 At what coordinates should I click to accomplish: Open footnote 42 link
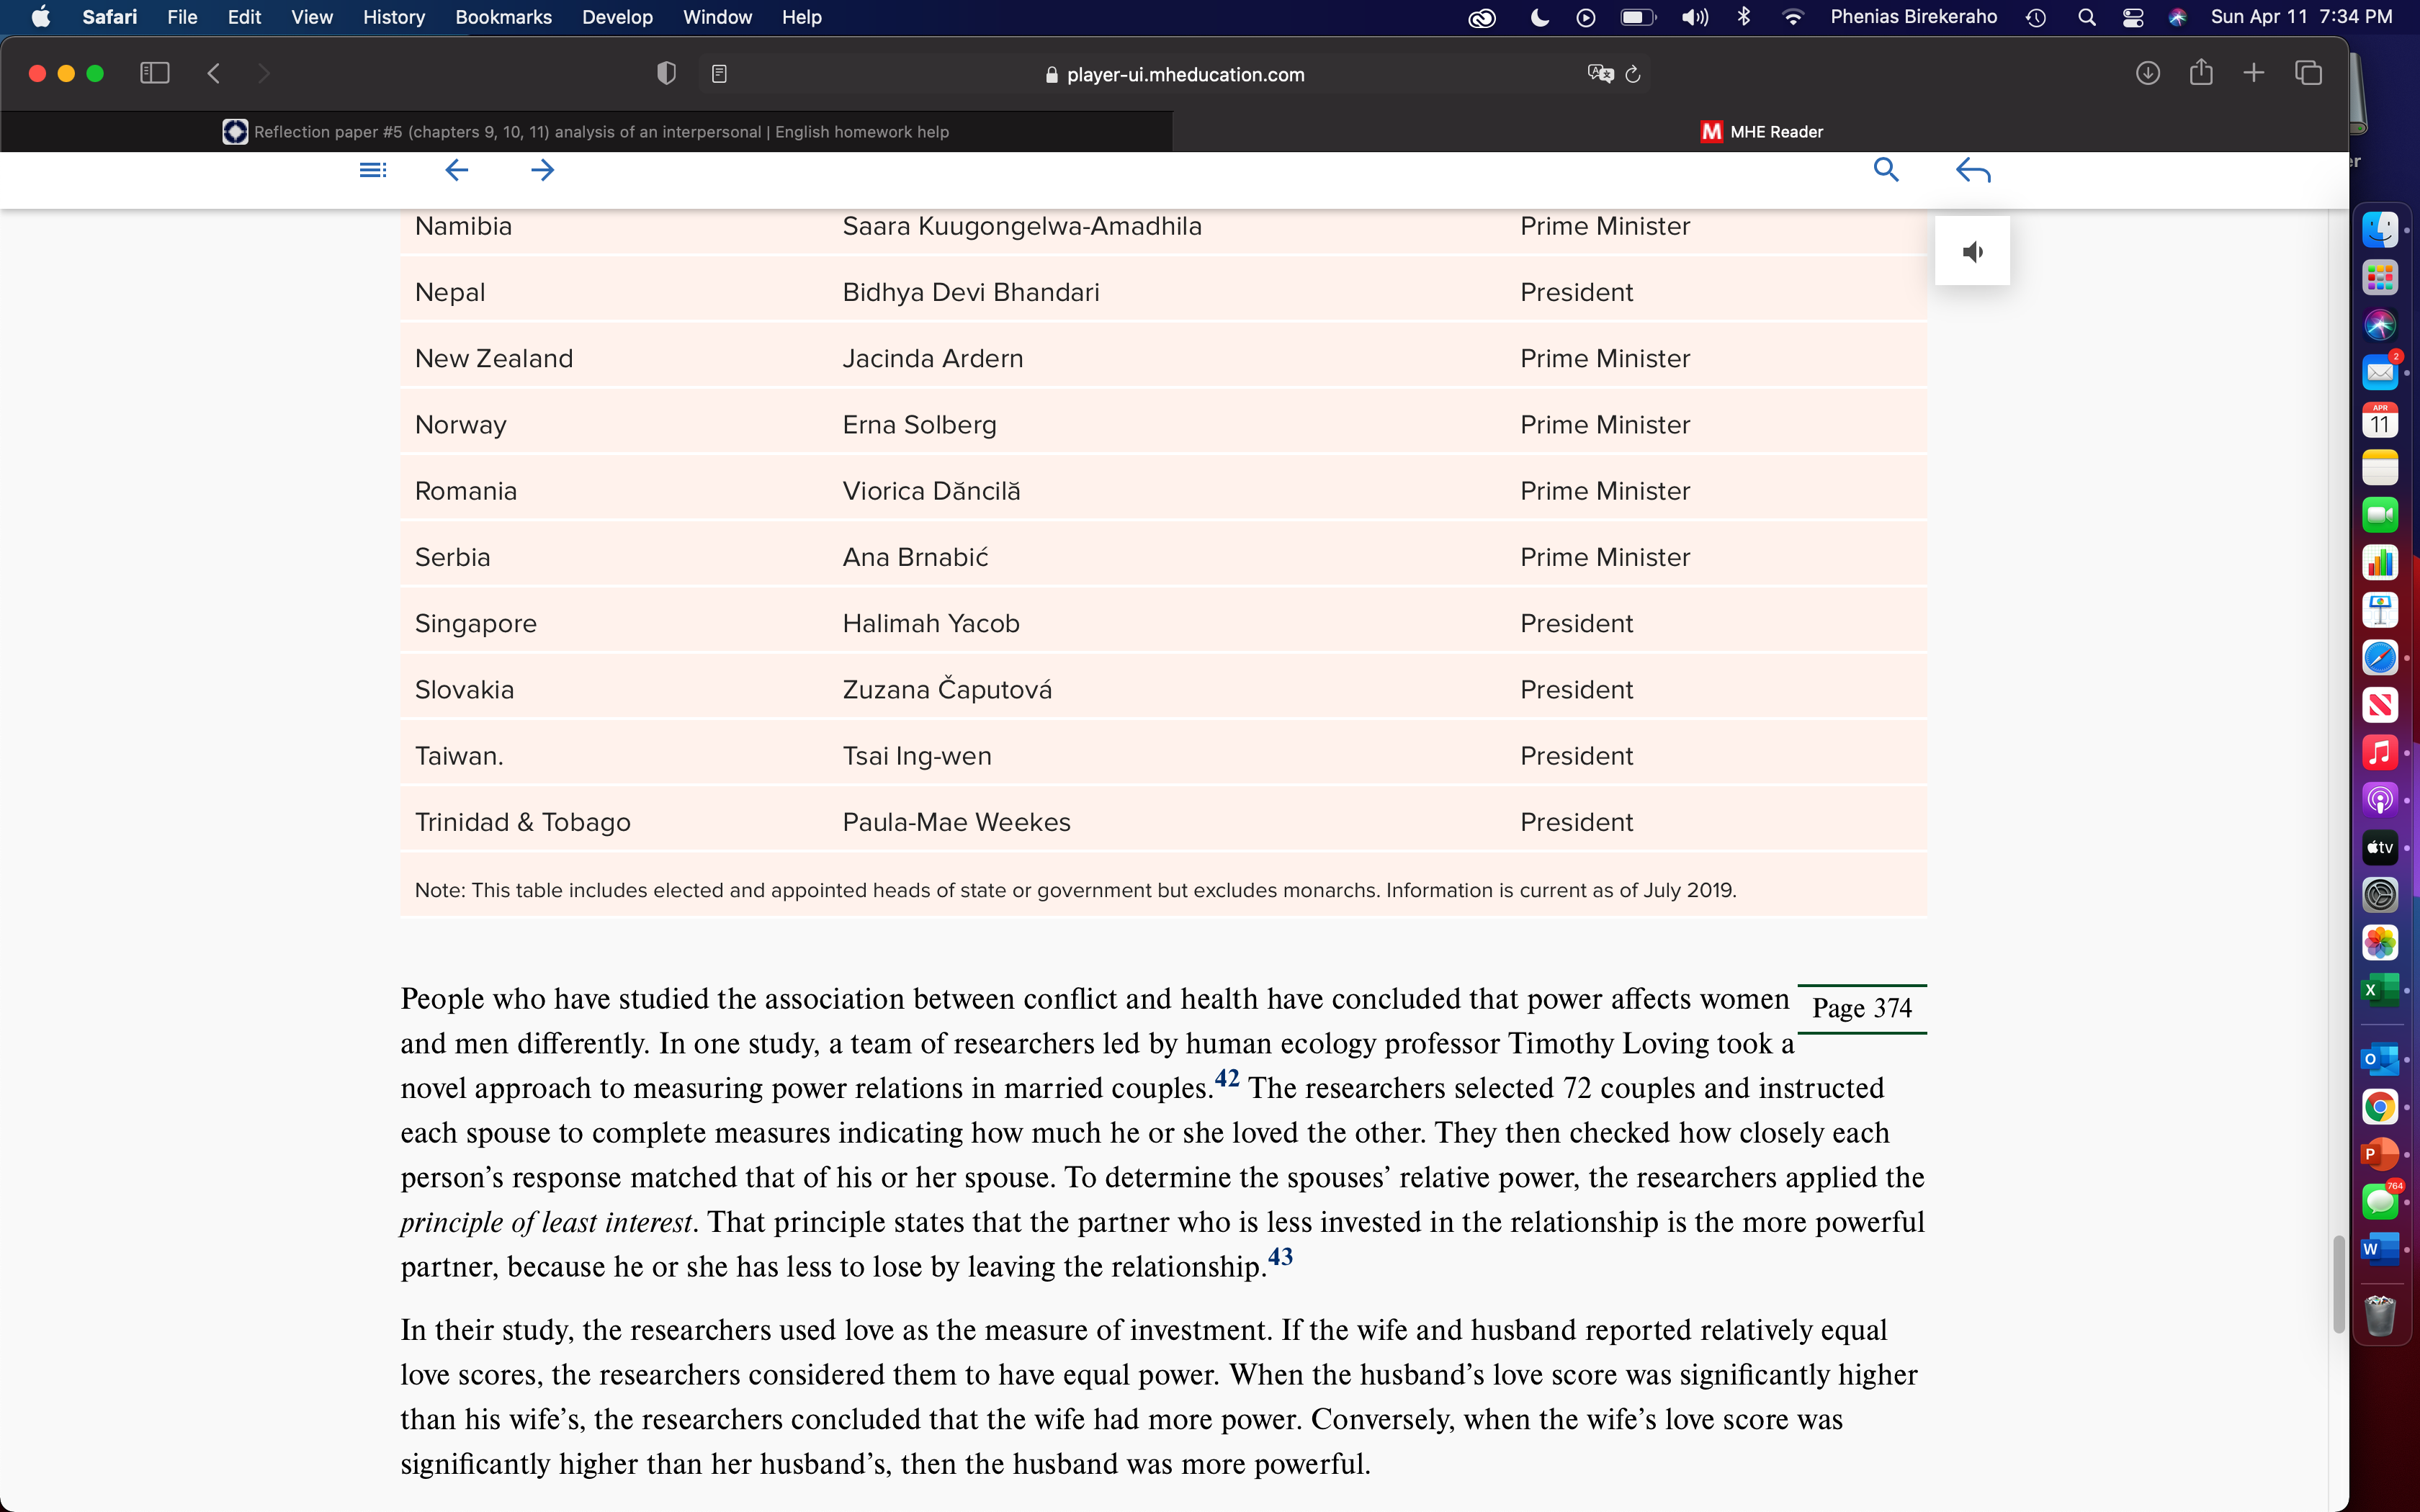tap(1227, 1079)
